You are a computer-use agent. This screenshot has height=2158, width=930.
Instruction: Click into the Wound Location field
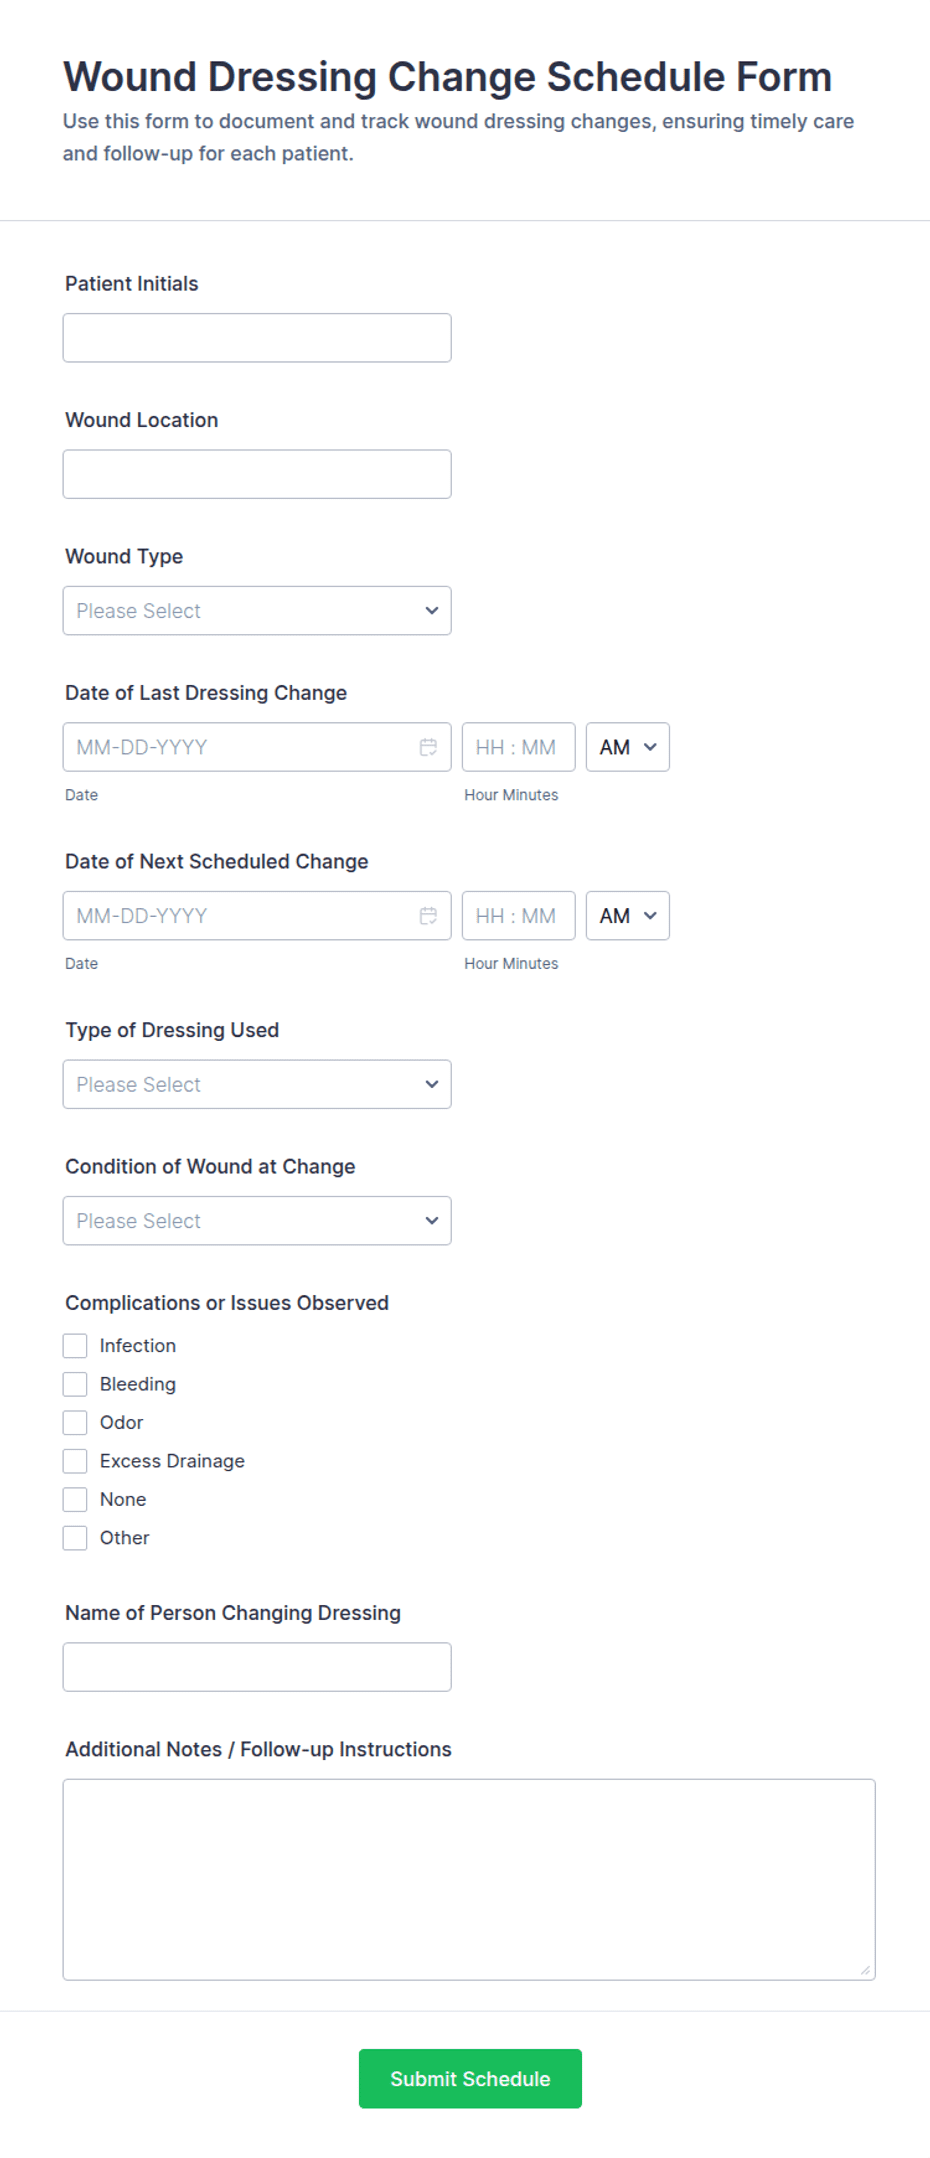257,474
